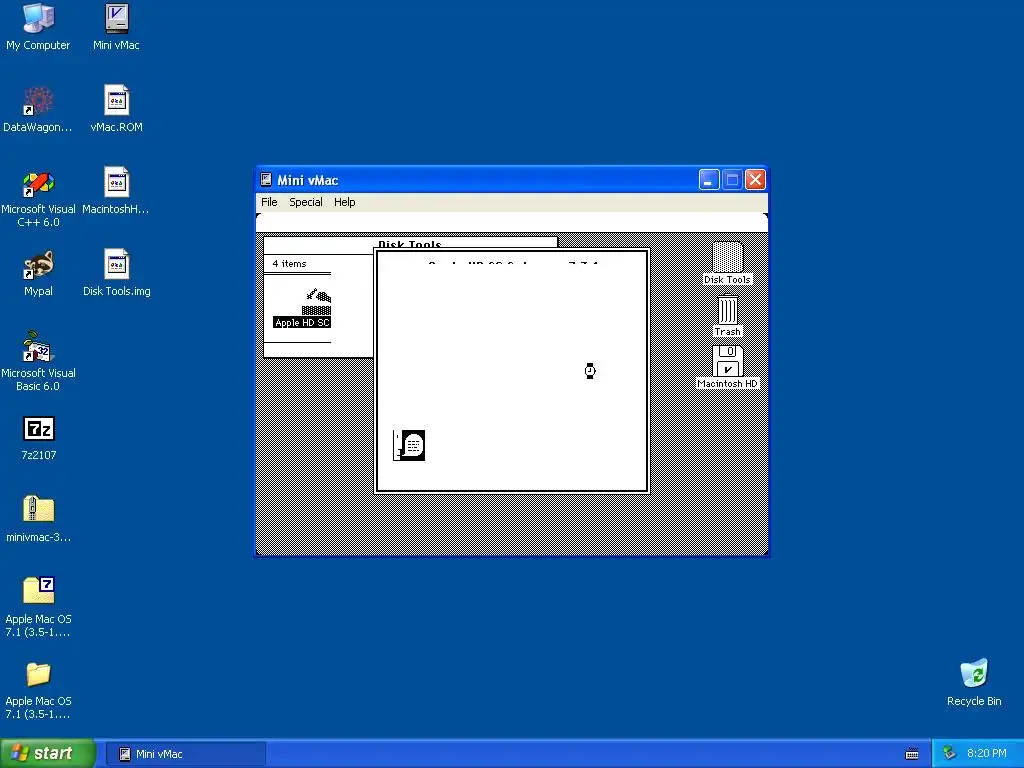Click keyboard icon in system tray

[x=912, y=754]
